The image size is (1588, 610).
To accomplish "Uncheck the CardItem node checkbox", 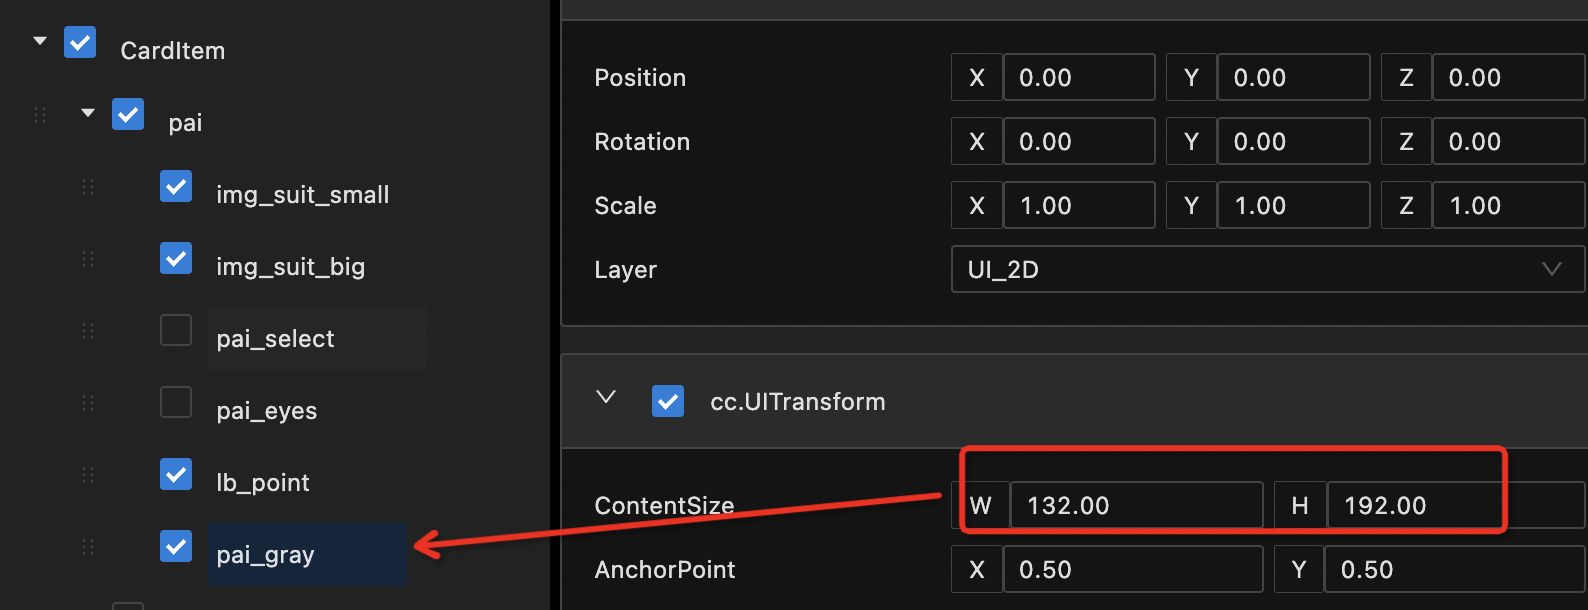I will point(80,43).
